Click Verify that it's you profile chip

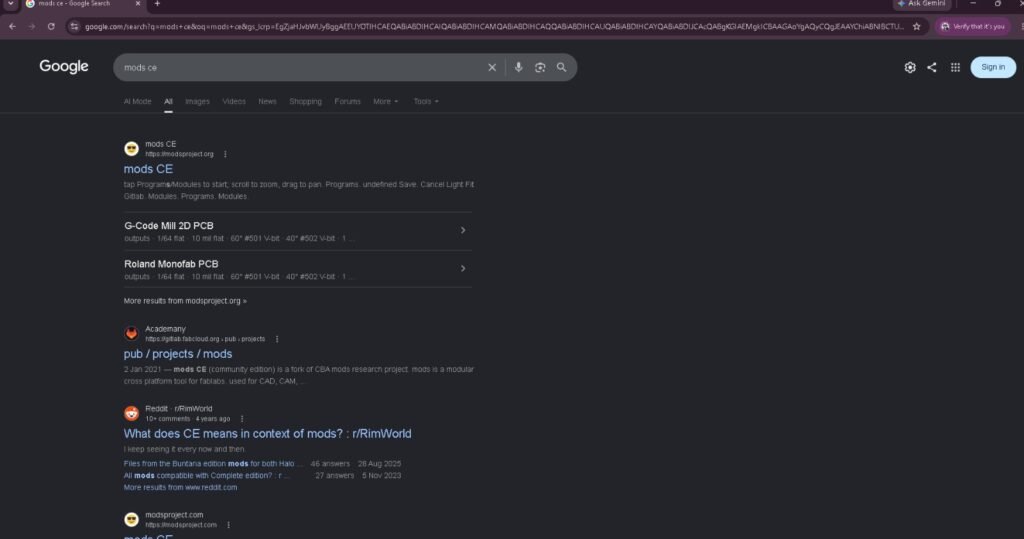[974, 26]
